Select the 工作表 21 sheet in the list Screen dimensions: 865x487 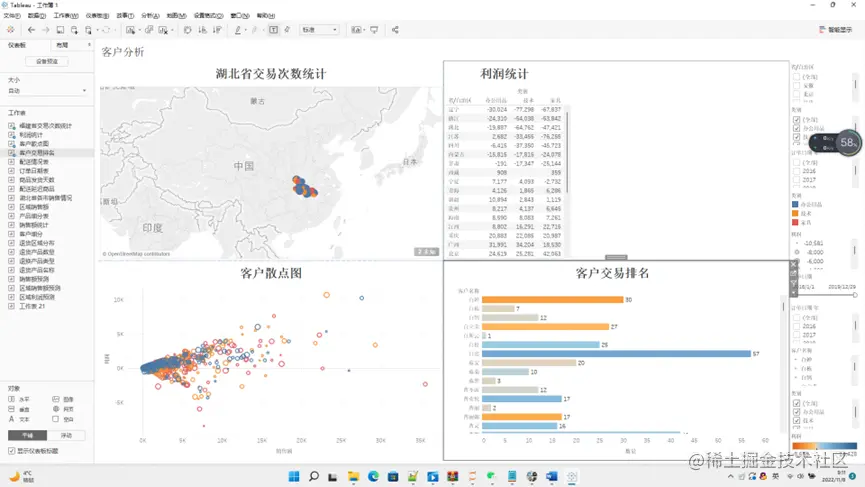click(x=32, y=306)
